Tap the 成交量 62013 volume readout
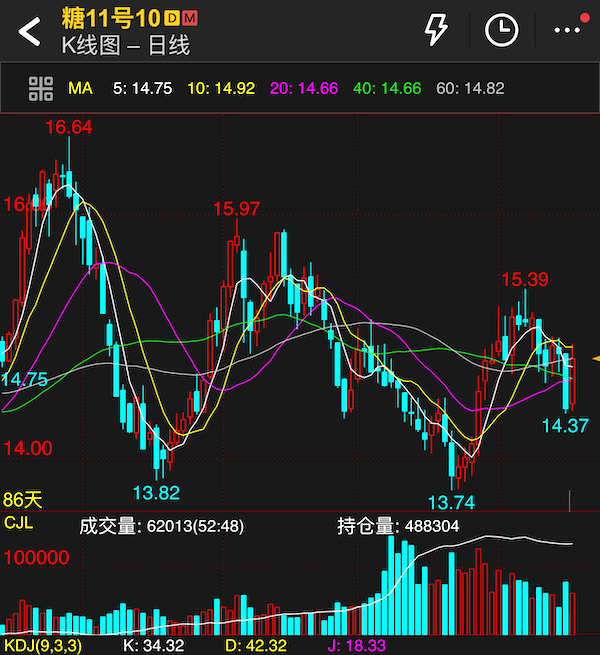The width and height of the screenshot is (600, 655). pyautogui.click(x=161, y=526)
